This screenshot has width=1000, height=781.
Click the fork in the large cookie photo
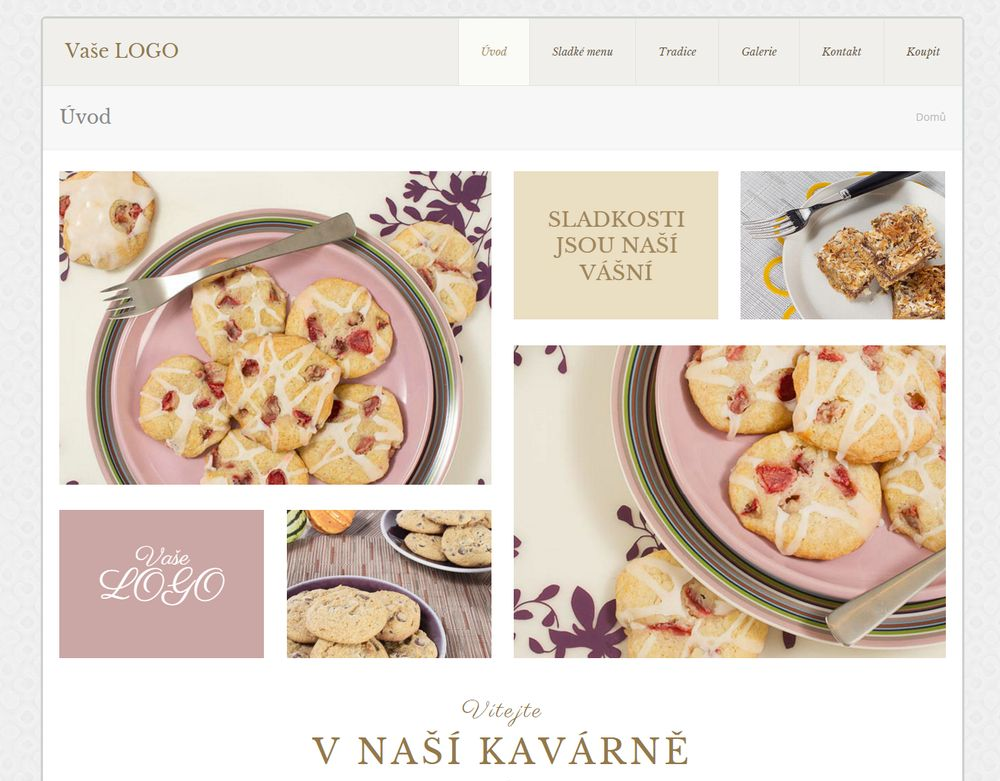coord(228,265)
